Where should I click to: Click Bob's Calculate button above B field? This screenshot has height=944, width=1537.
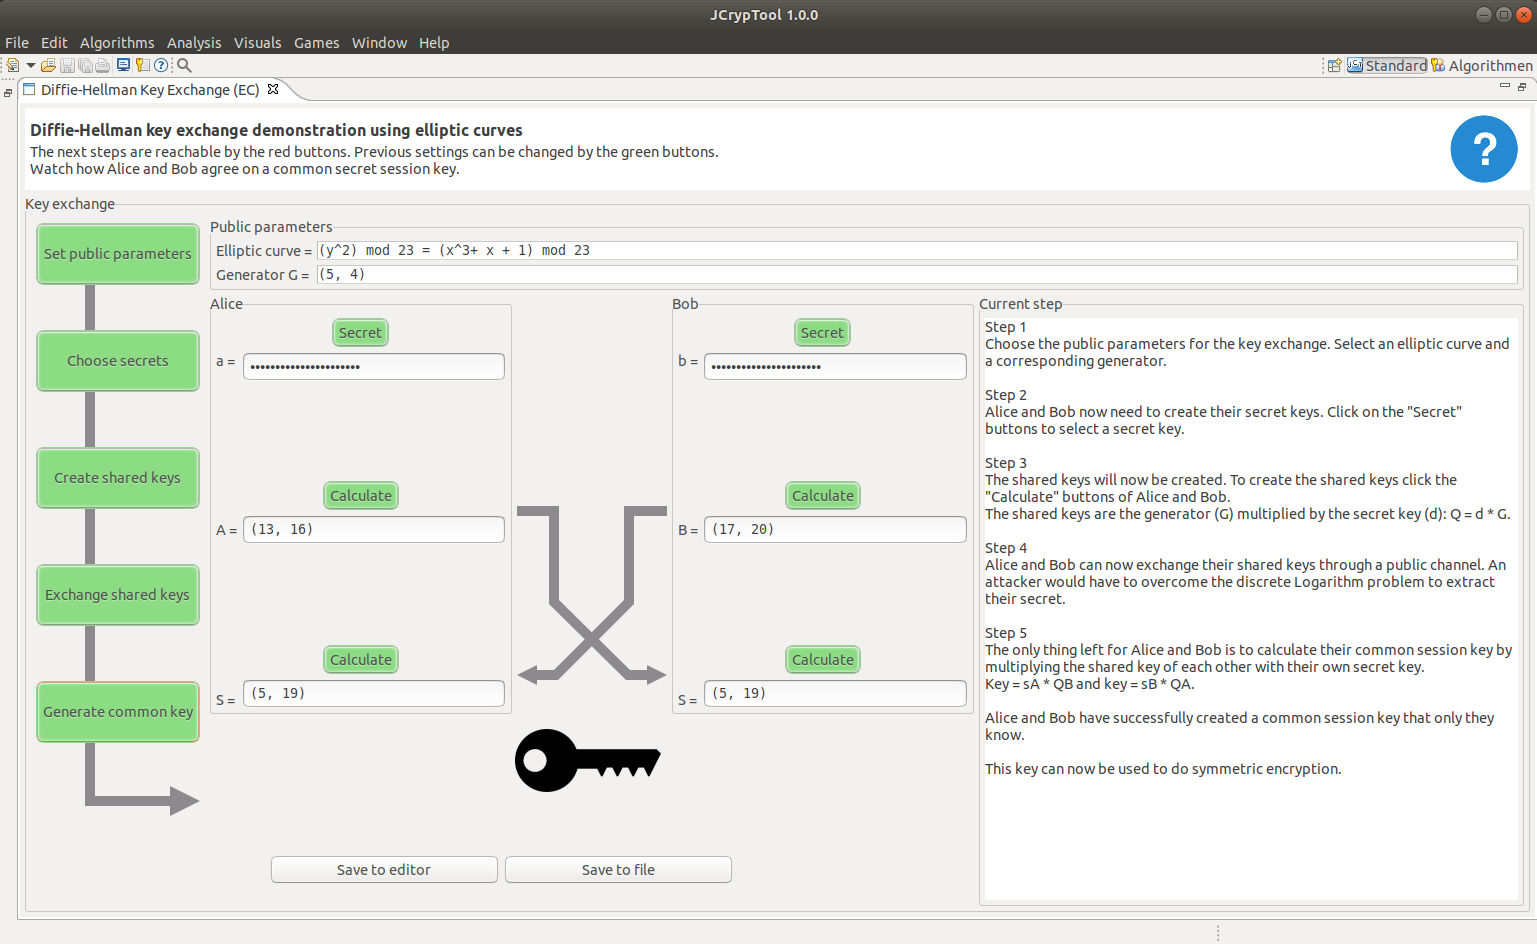(823, 496)
